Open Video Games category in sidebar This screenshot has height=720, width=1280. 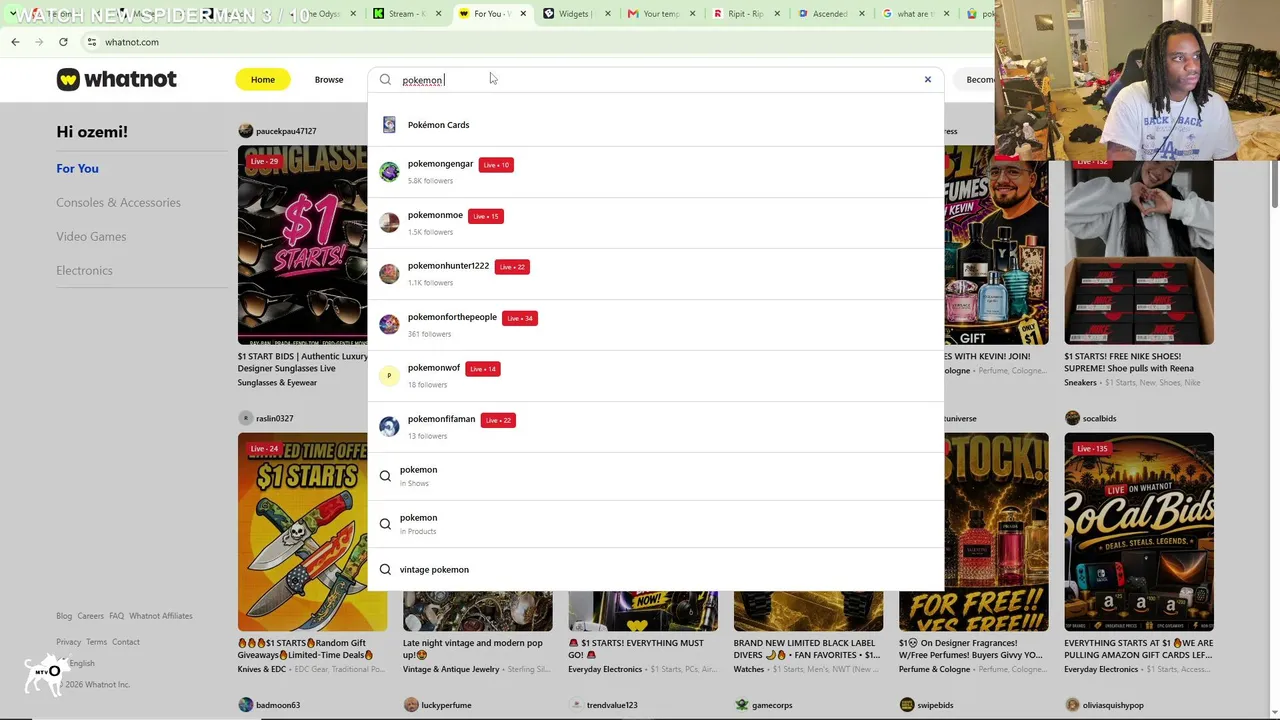coord(91,236)
